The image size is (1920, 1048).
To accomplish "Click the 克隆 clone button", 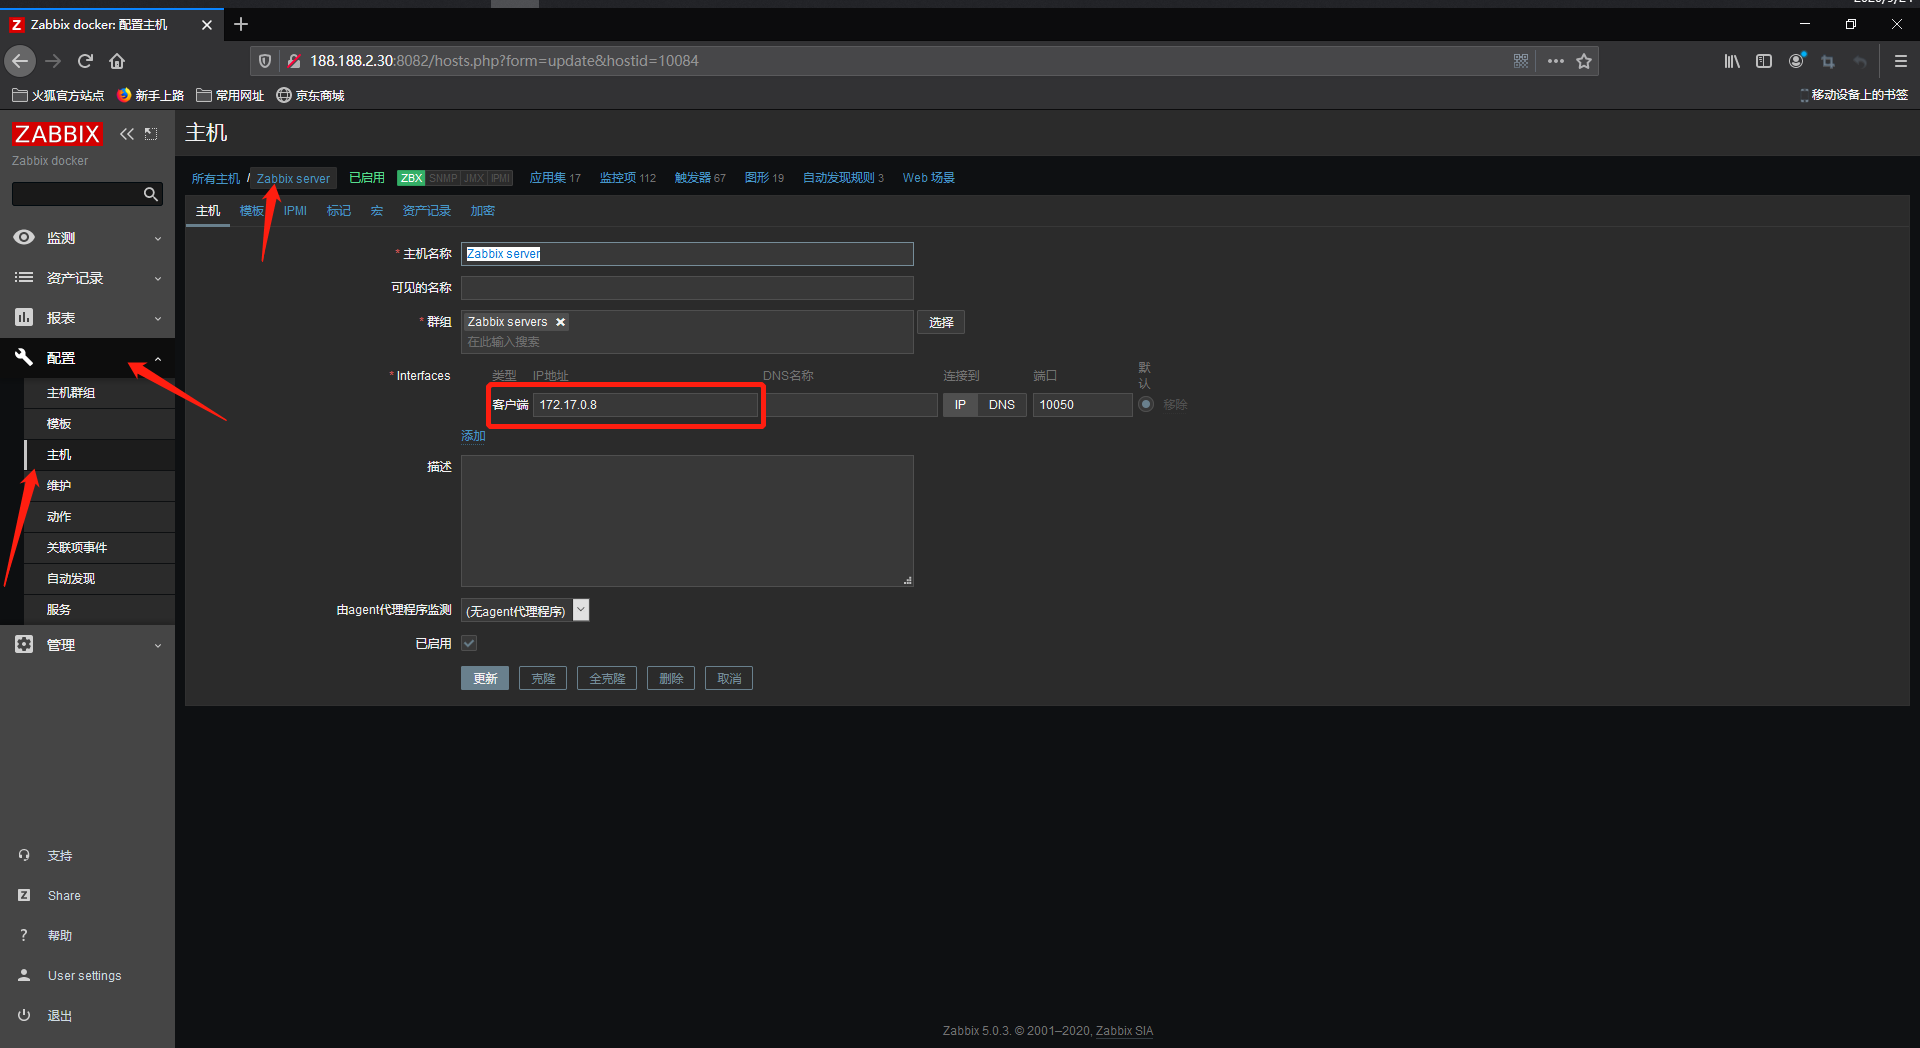I will pos(543,678).
